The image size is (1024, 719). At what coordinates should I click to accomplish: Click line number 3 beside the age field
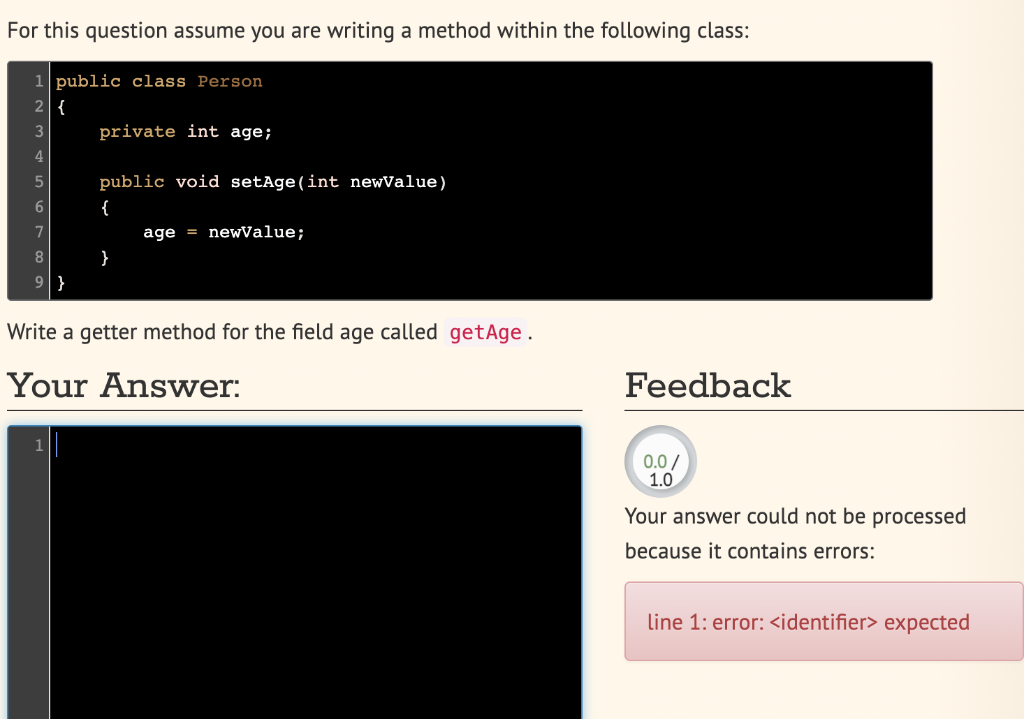pos(38,131)
